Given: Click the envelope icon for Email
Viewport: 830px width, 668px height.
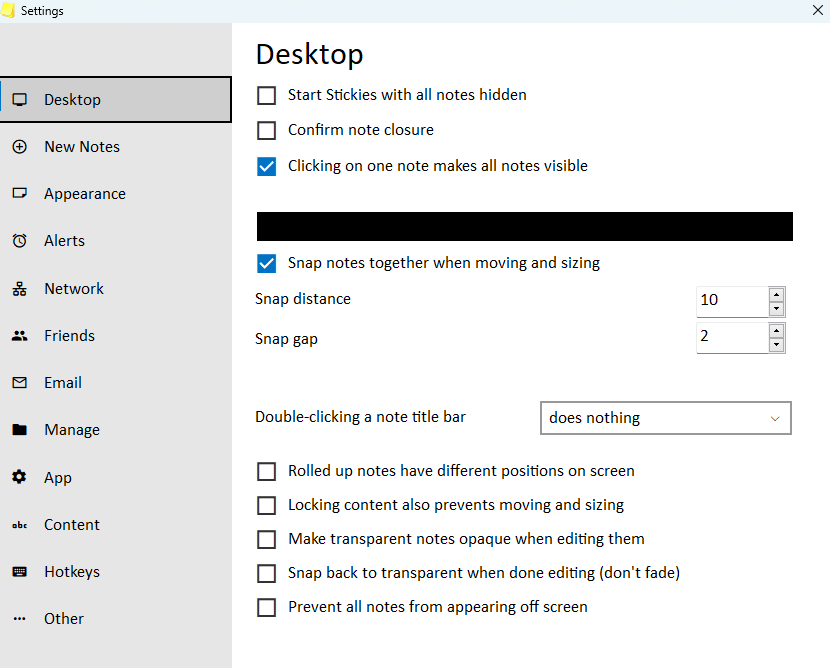Looking at the screenshot, I should click(19, 383).
